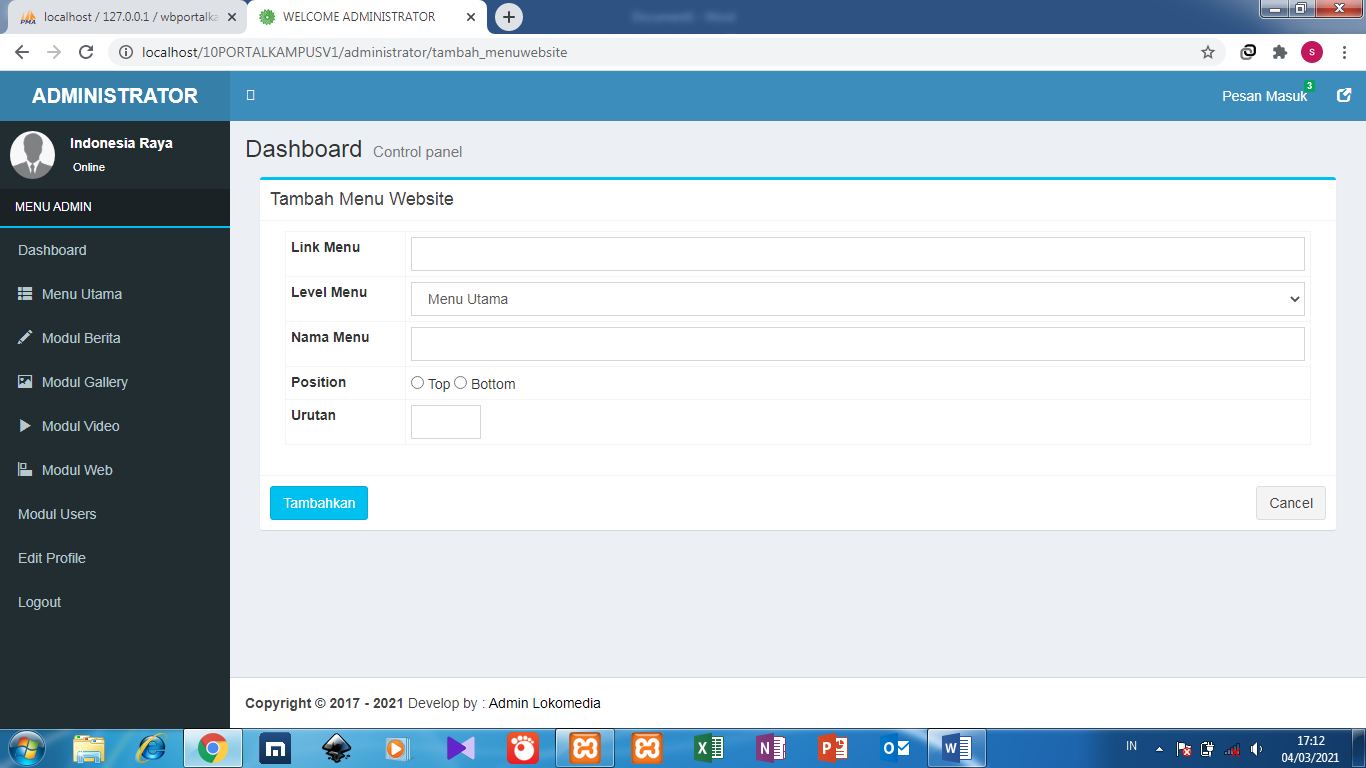Bookmark this page with the star icon
Screen dimensions: 1366x768
point(1208,52)
